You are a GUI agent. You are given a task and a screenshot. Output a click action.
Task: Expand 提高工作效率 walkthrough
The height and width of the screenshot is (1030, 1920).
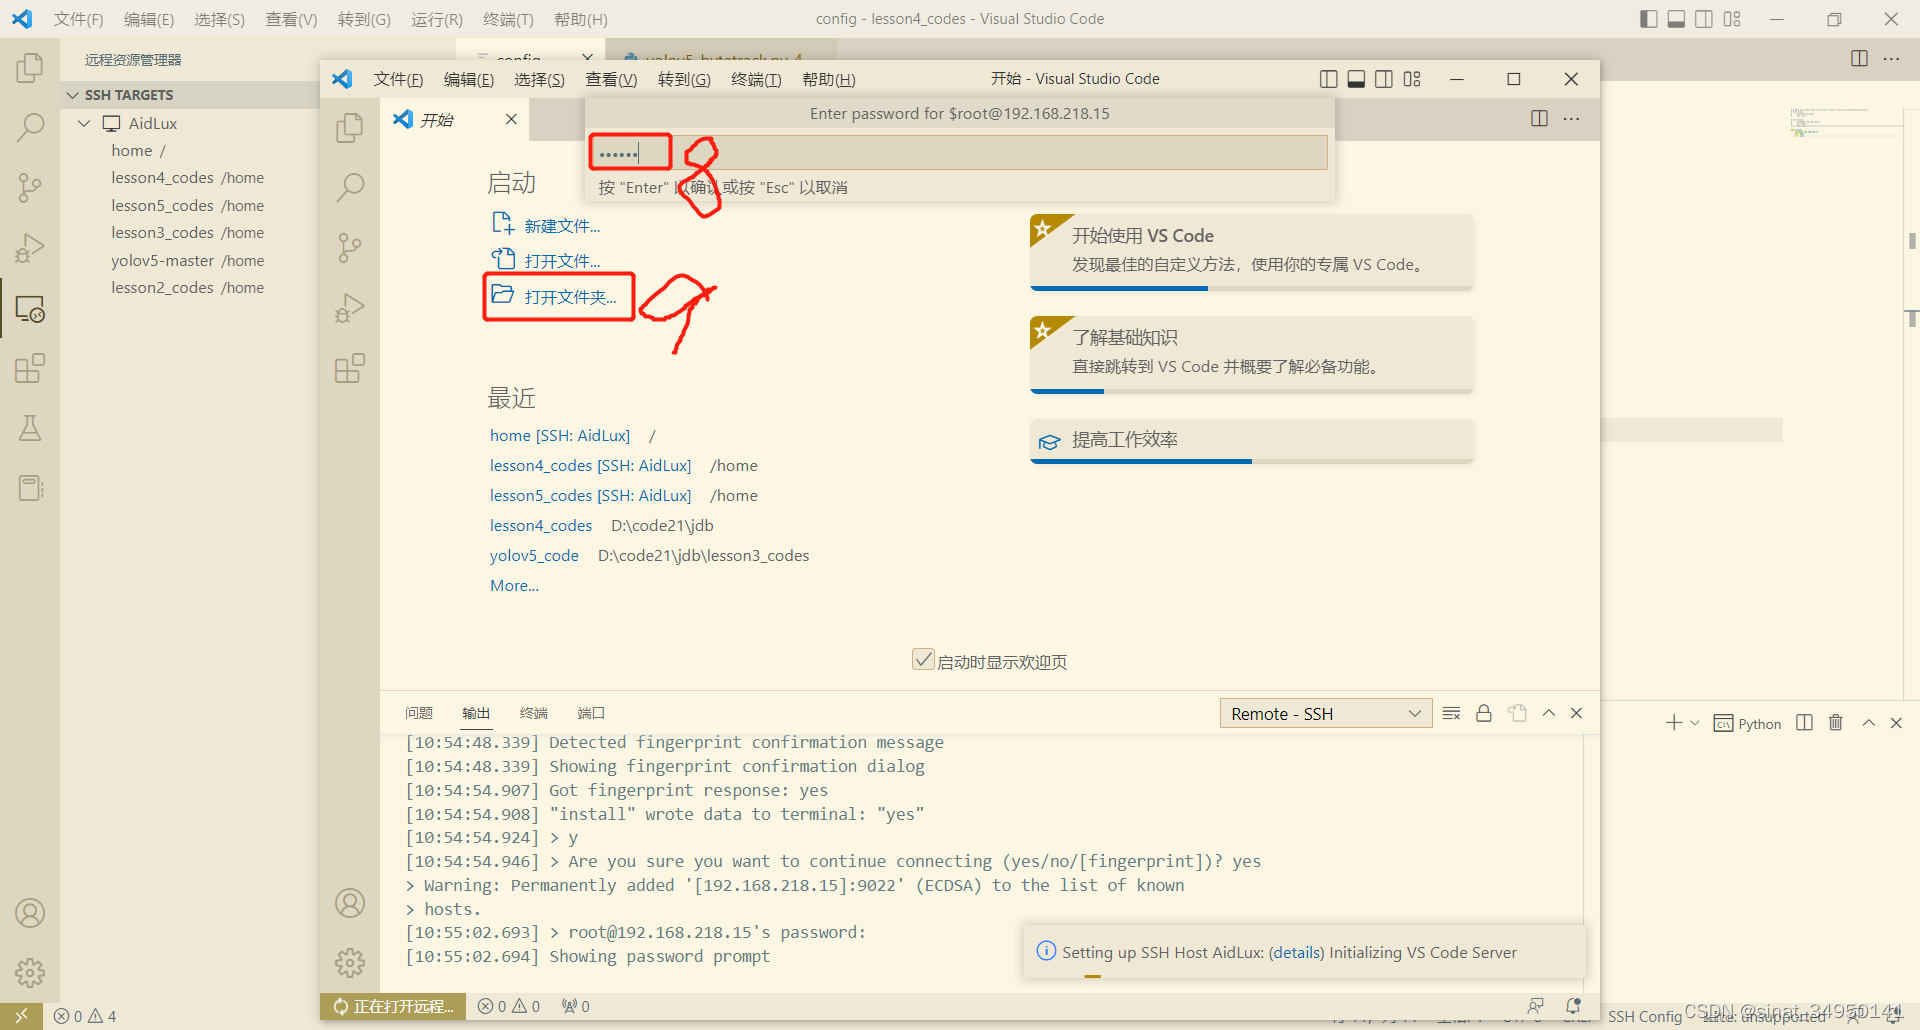tap(1252, 441)
